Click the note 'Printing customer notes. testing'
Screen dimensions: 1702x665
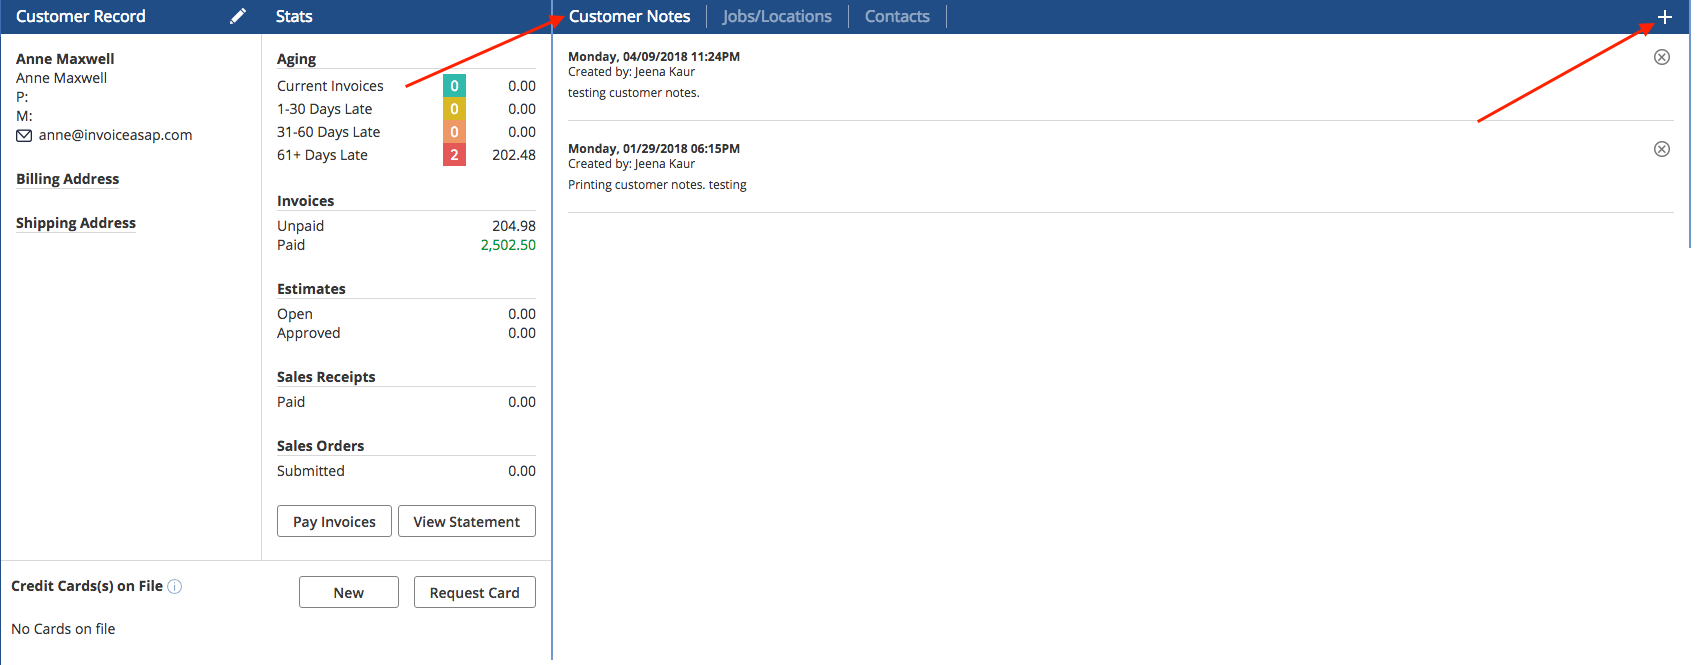(x=657, y=185)
